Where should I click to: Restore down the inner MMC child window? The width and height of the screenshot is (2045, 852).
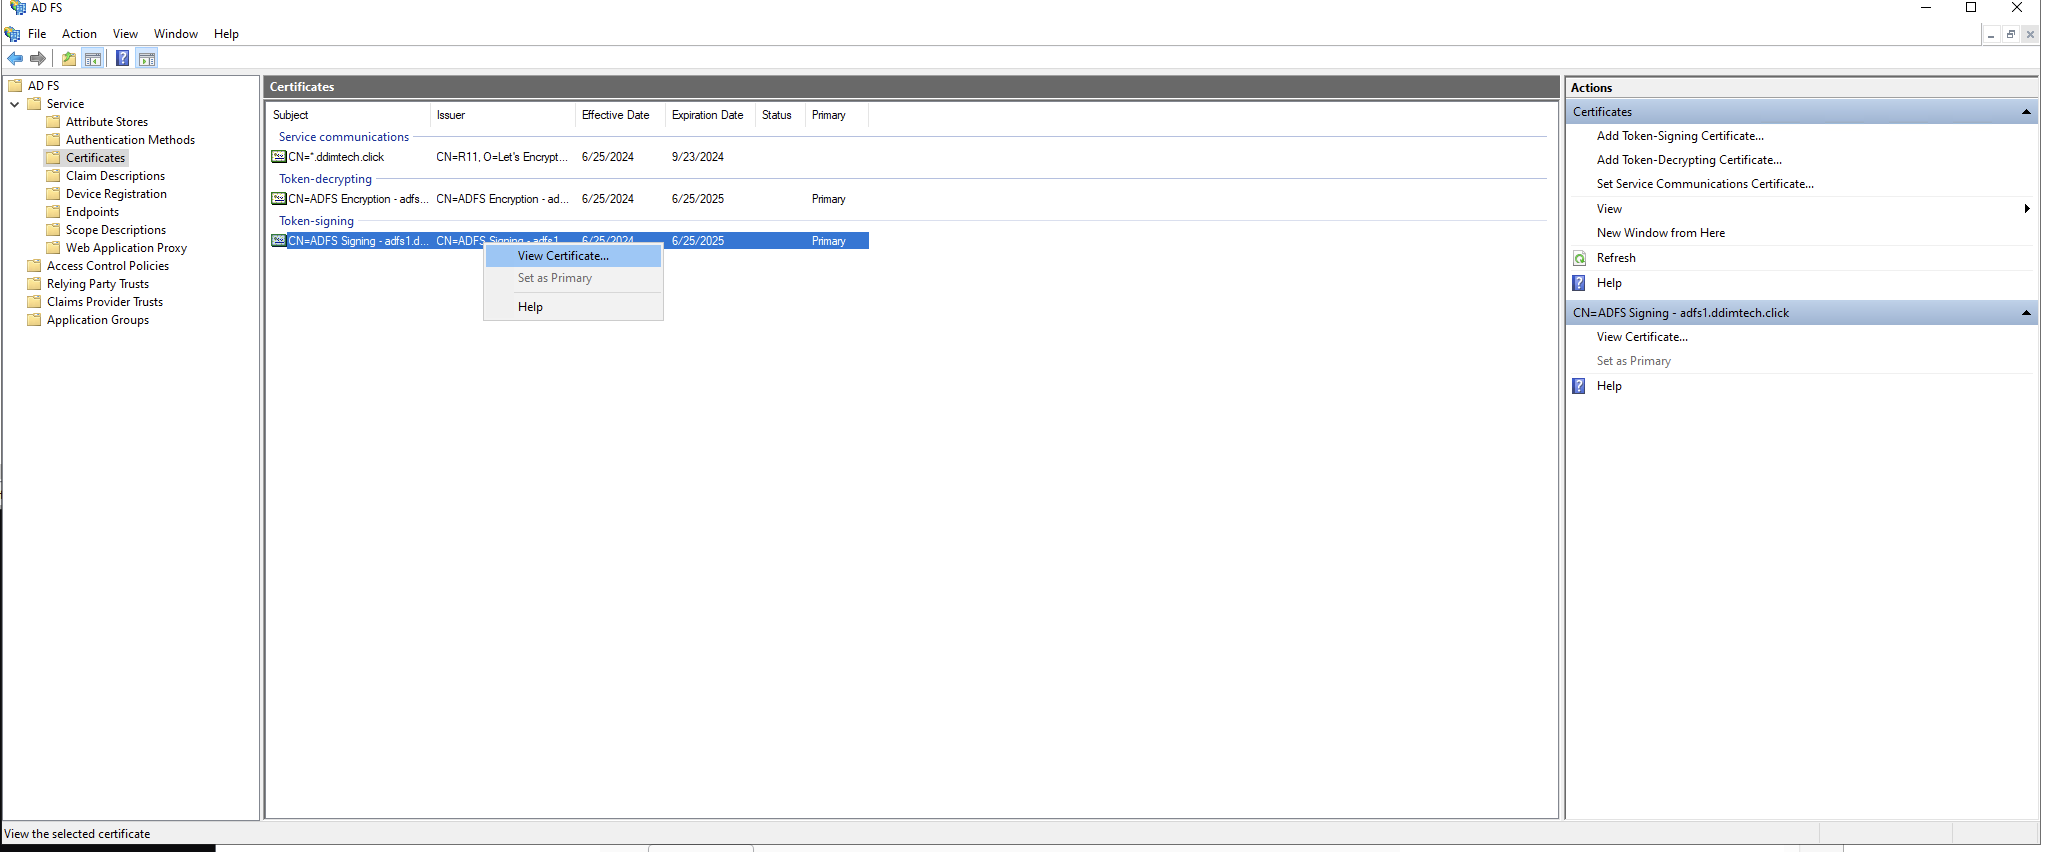[2010, 34]
